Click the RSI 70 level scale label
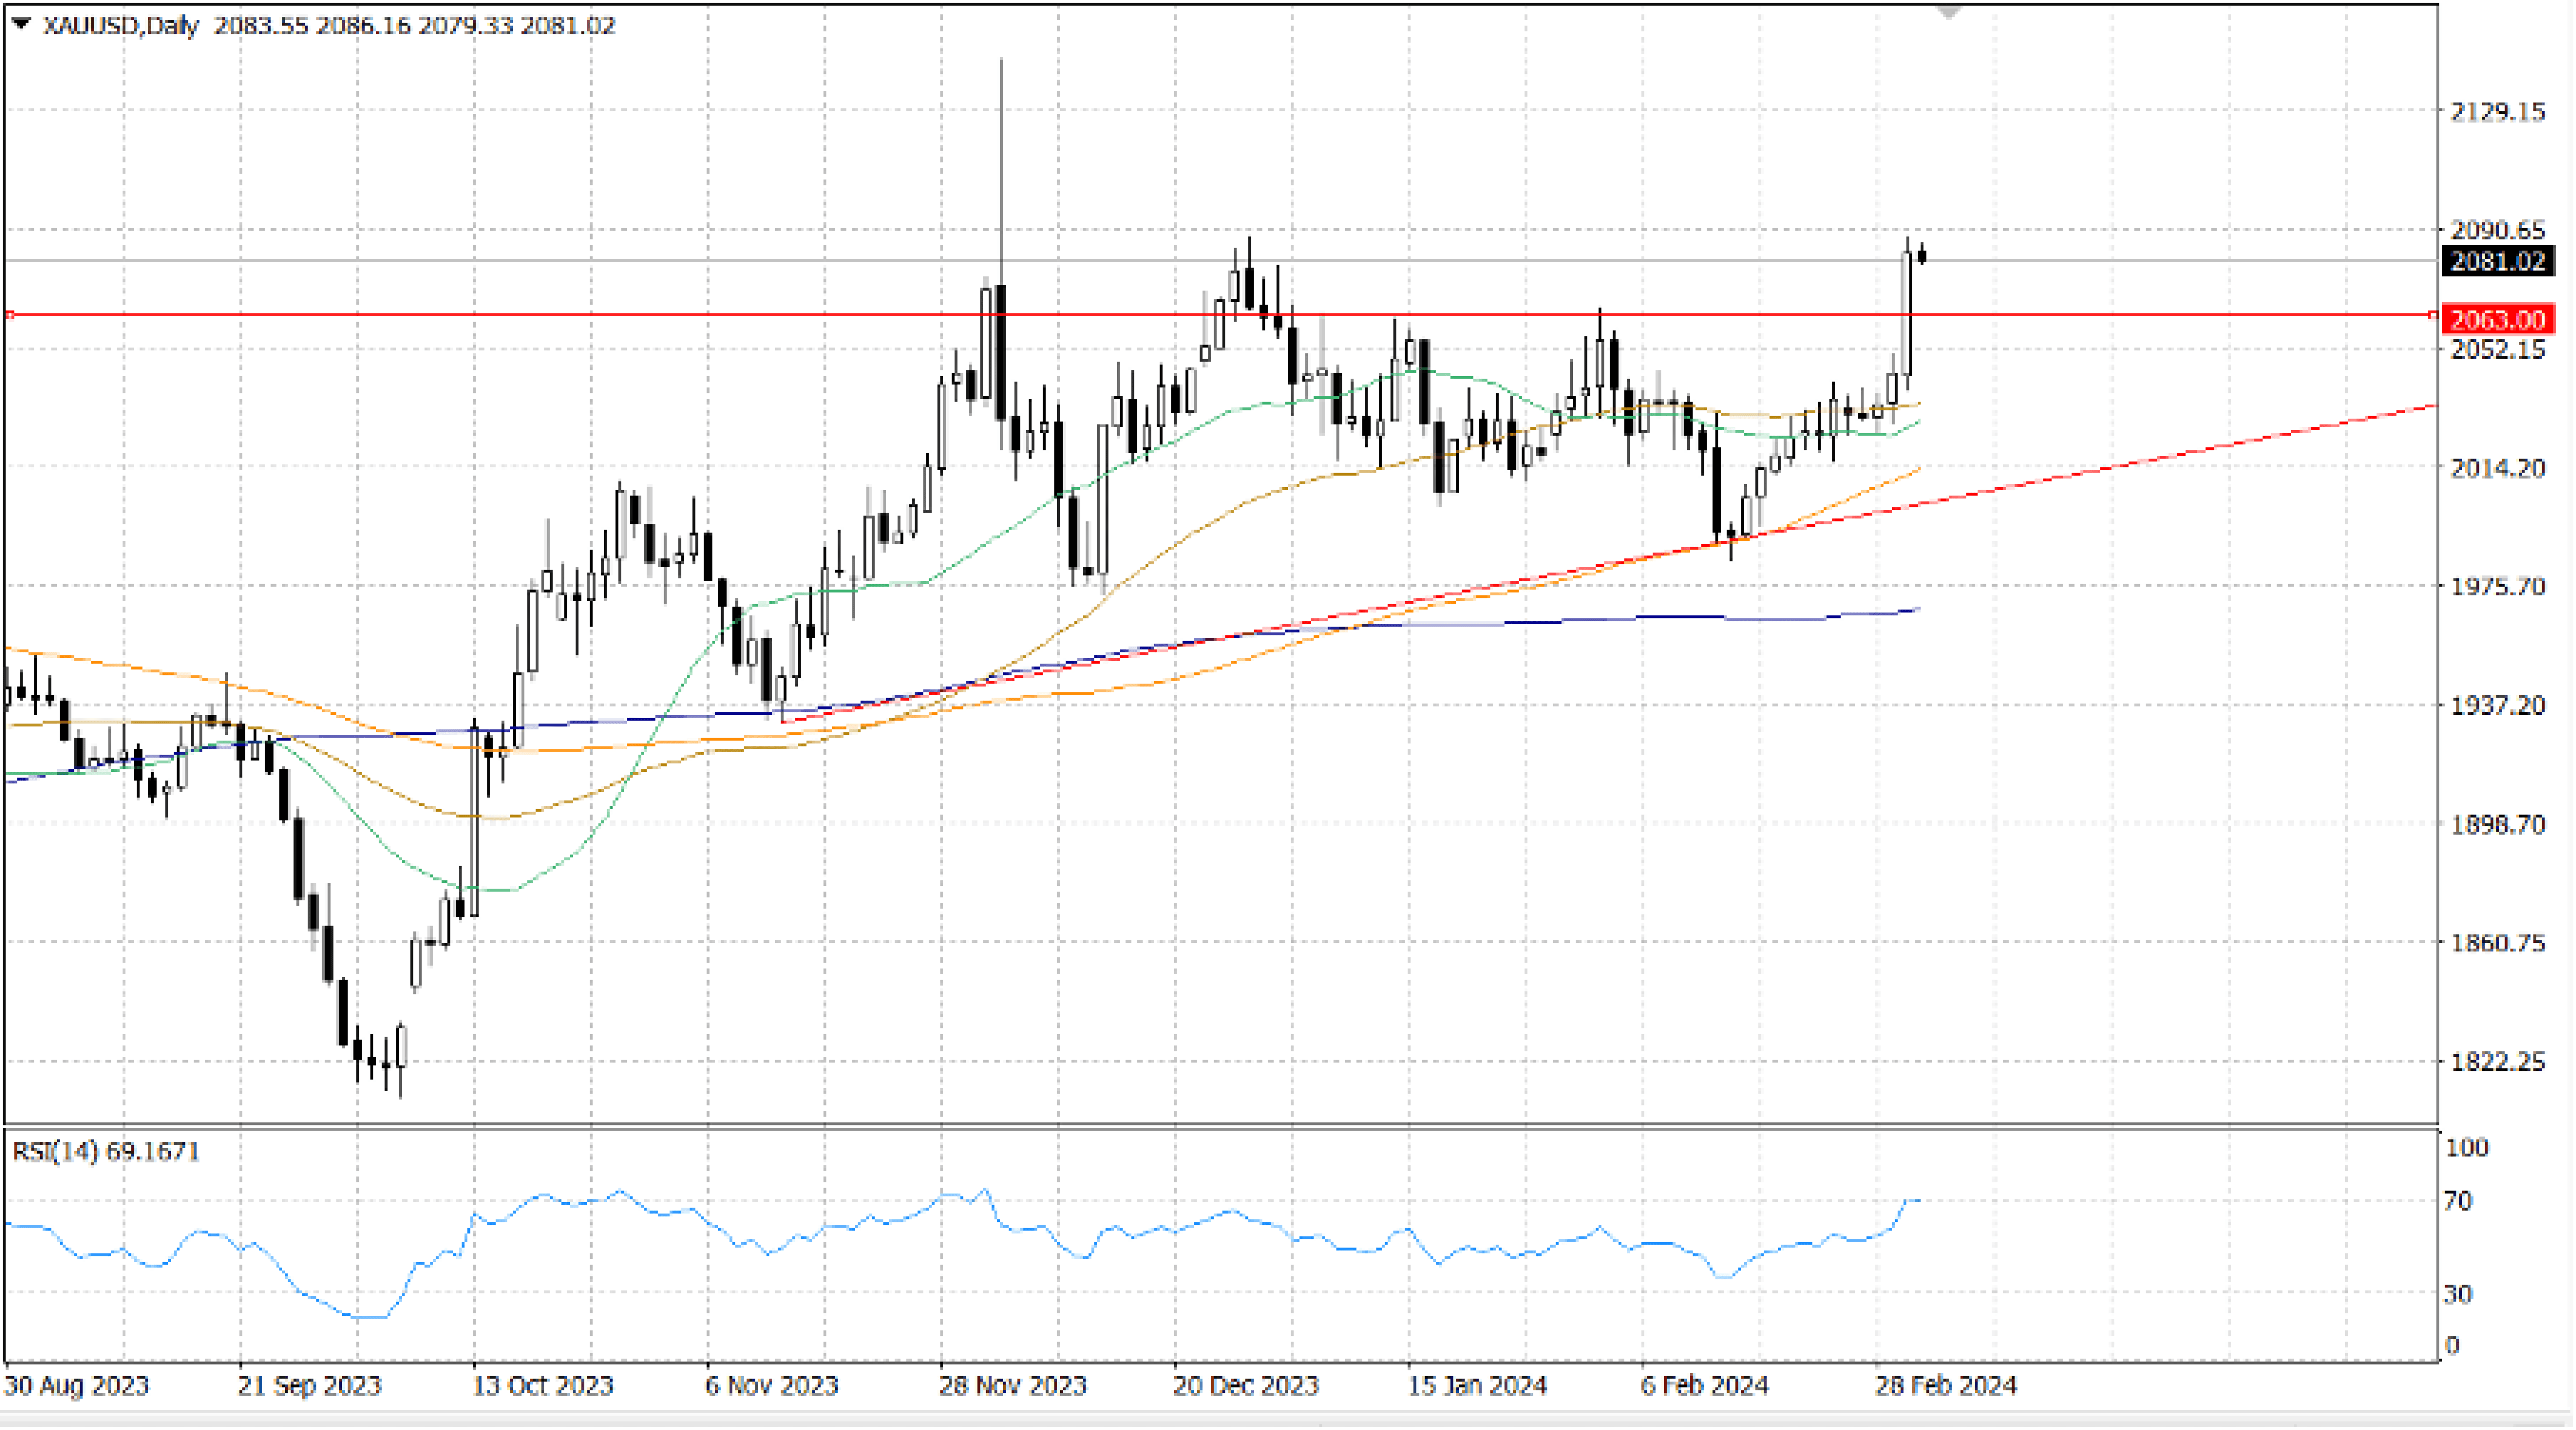The width and height of the screenshot is (2576, 1430). pos(2458,1200)
